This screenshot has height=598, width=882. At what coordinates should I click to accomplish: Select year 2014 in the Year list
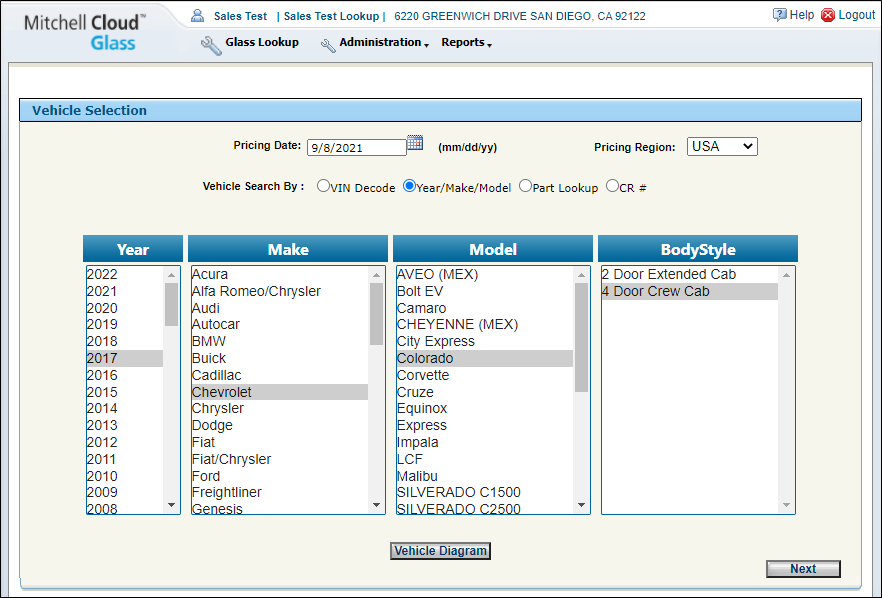click(125, 408)
